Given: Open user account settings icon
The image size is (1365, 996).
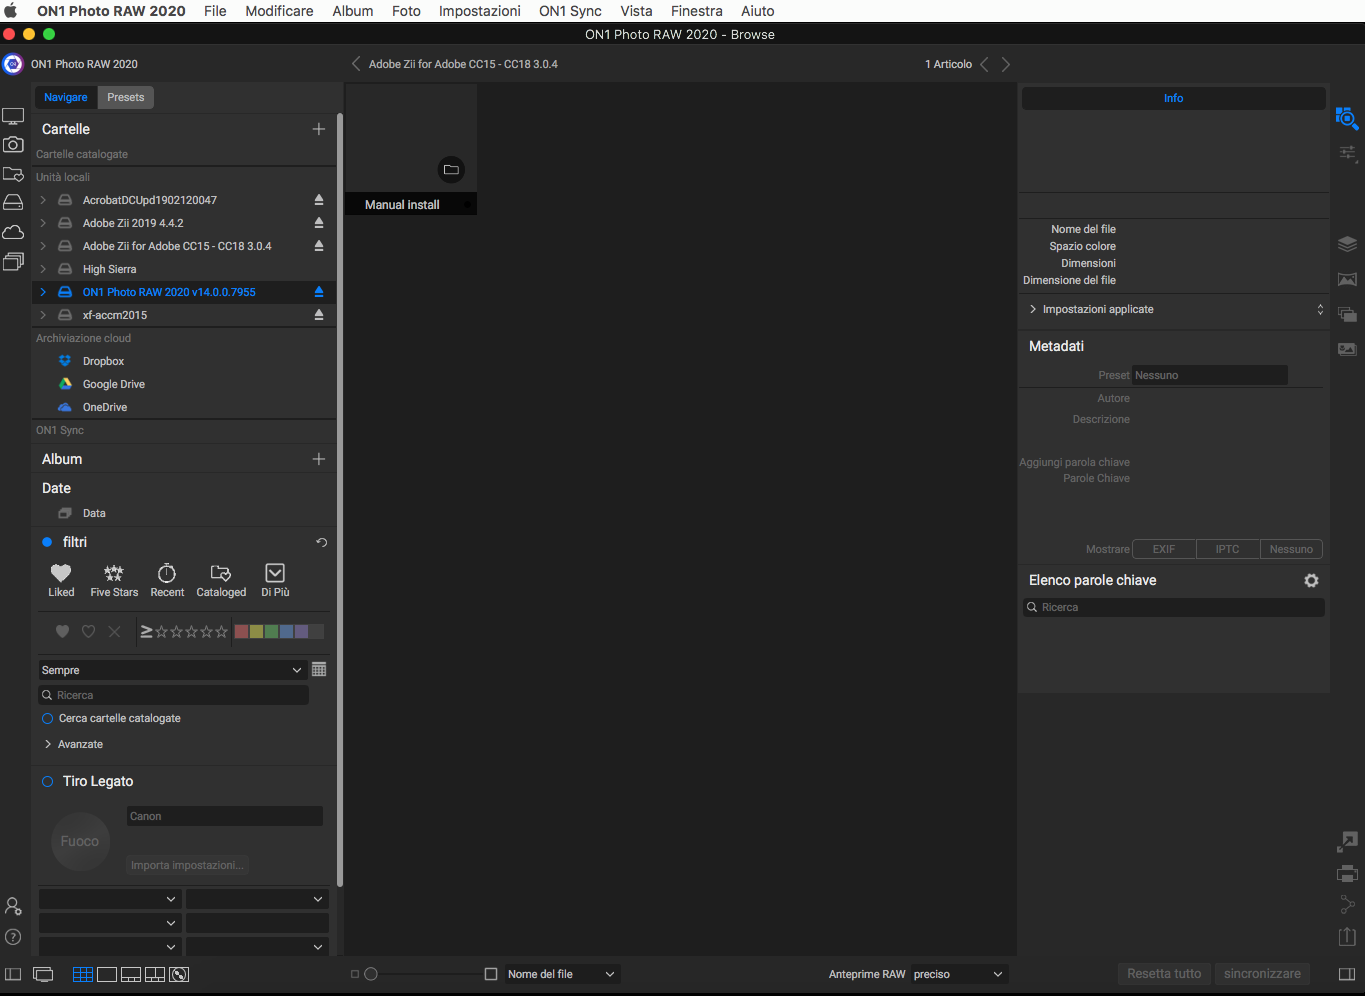Looking at the screenshot, I should coord(13,906).
